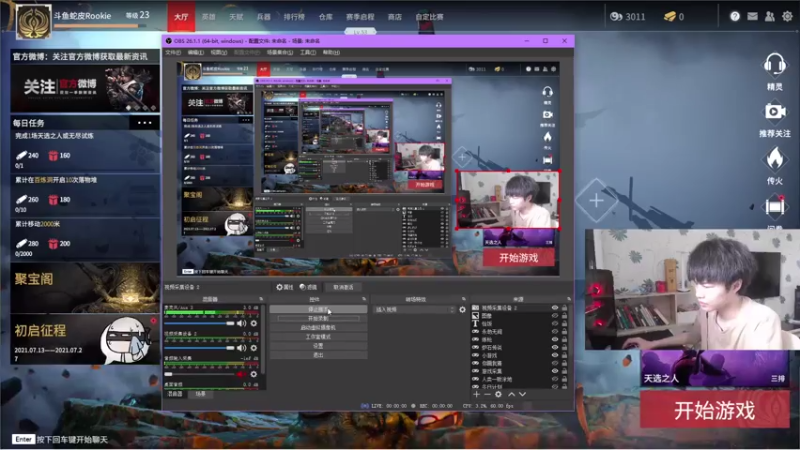Toggle lock for 视频采集设备 2 source
The height and width of the screenshot is (450, 800).
564,308
